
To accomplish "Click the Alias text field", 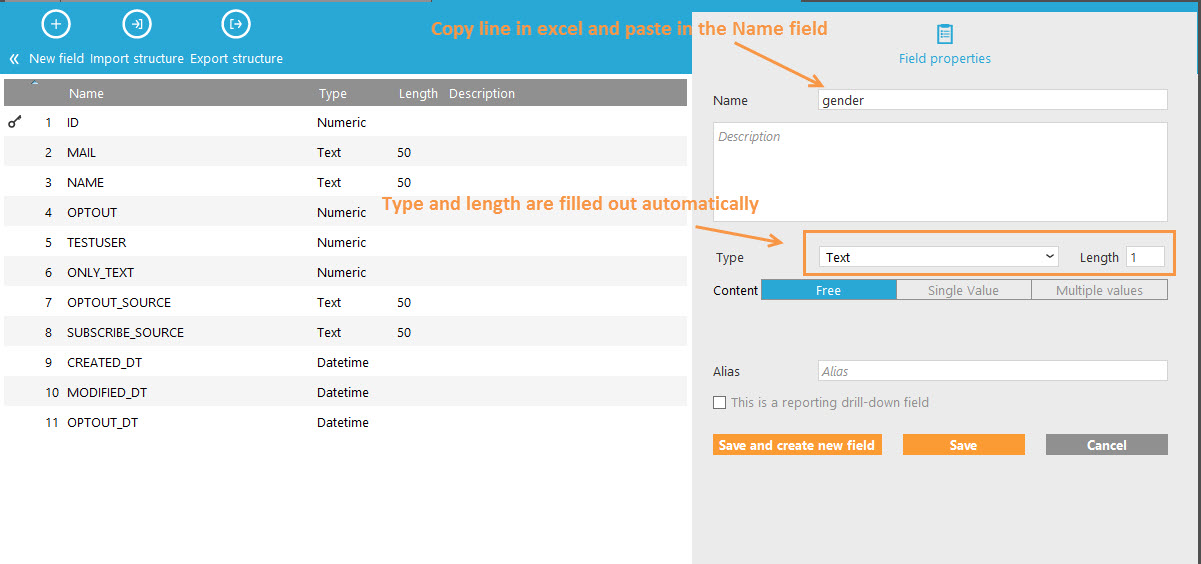I will point(991,371).
